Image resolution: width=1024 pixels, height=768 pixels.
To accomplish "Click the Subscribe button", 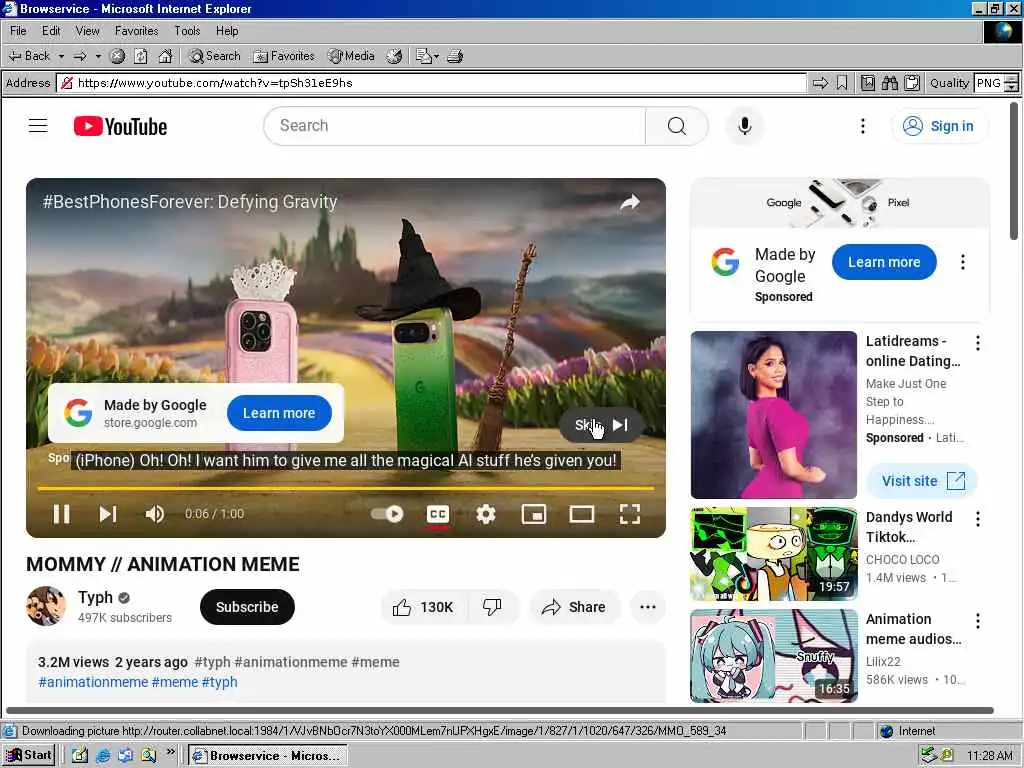I will pos(247,607).
